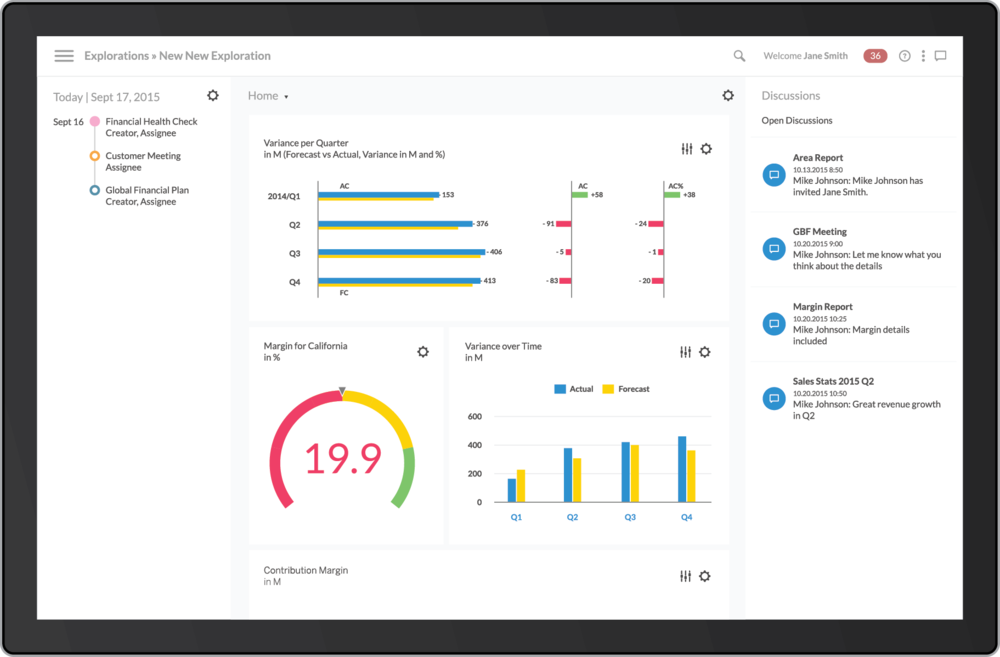Open the notifications badge showing 36

[x=875, y=56]
